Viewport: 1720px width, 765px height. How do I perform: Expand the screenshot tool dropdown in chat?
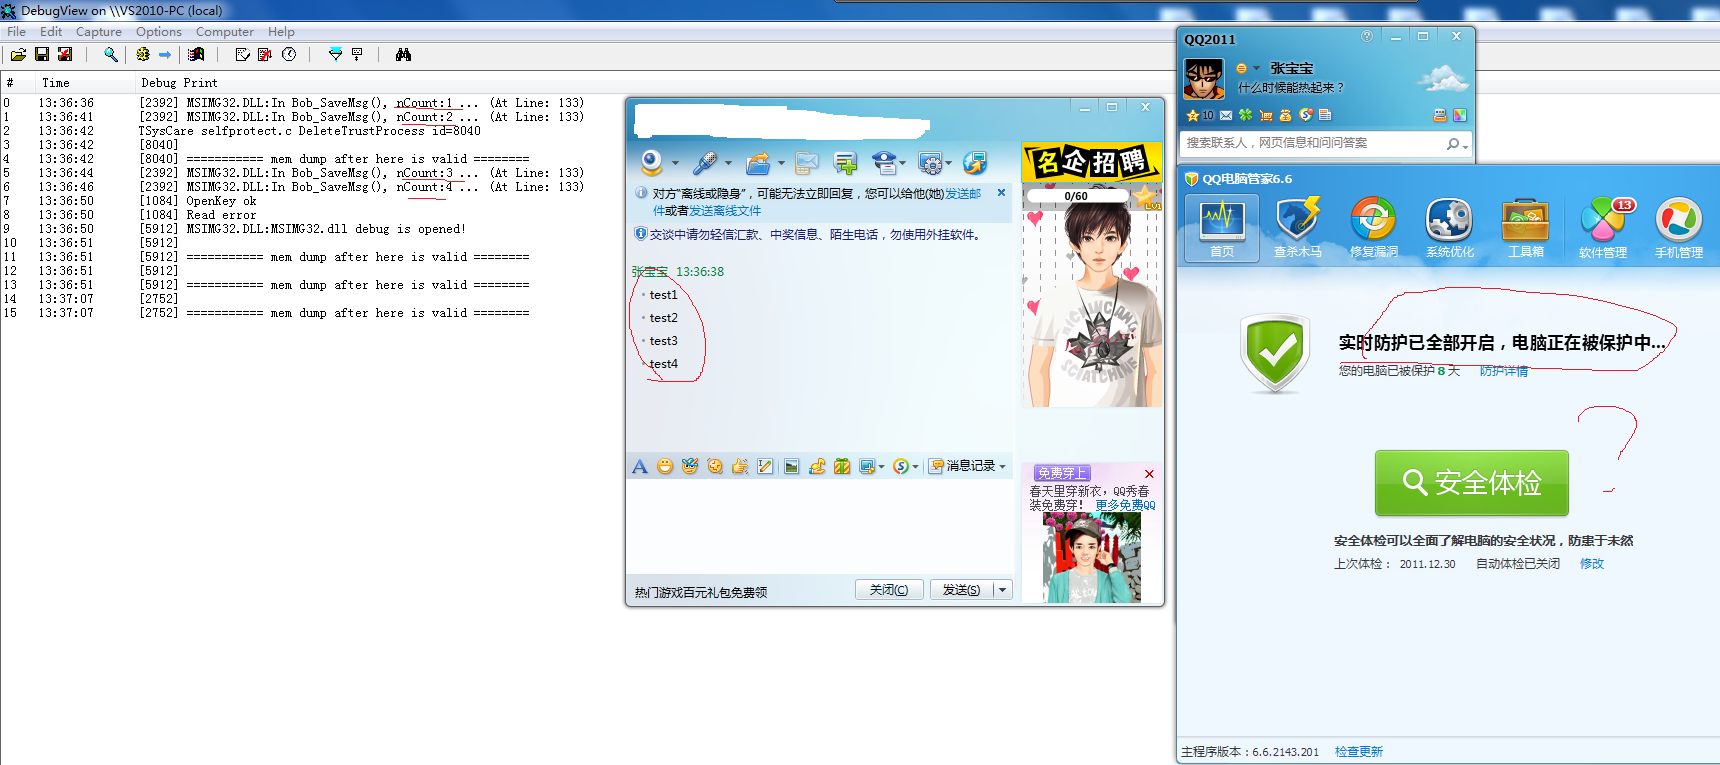click(x=881, y=467)
